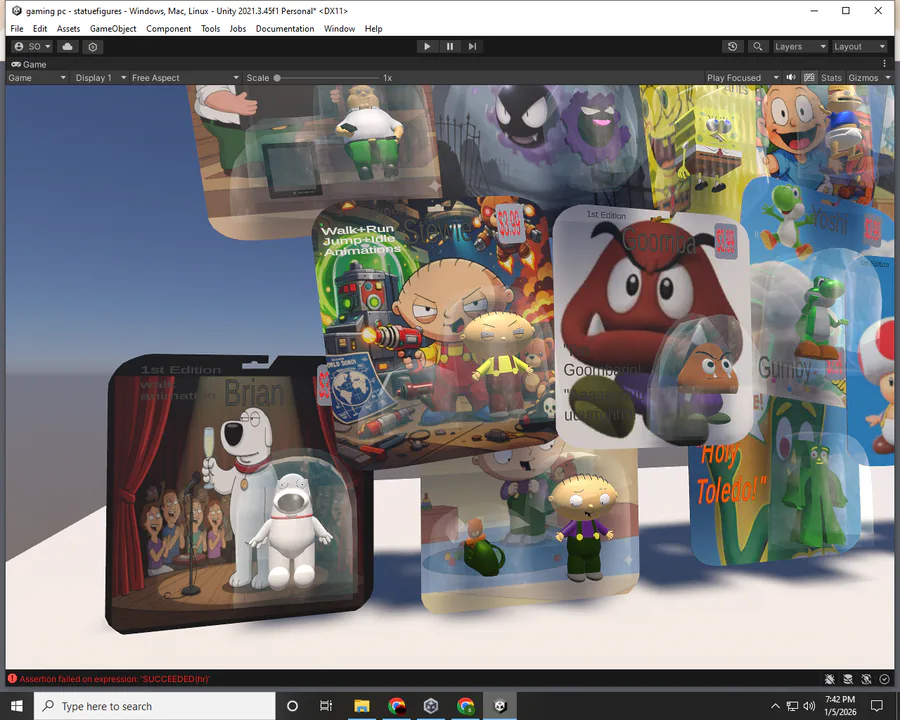Toggle the debugger bug icon in status bar
Image resolution: width=900 pixels, height=720 pixels.
point(829,679)
